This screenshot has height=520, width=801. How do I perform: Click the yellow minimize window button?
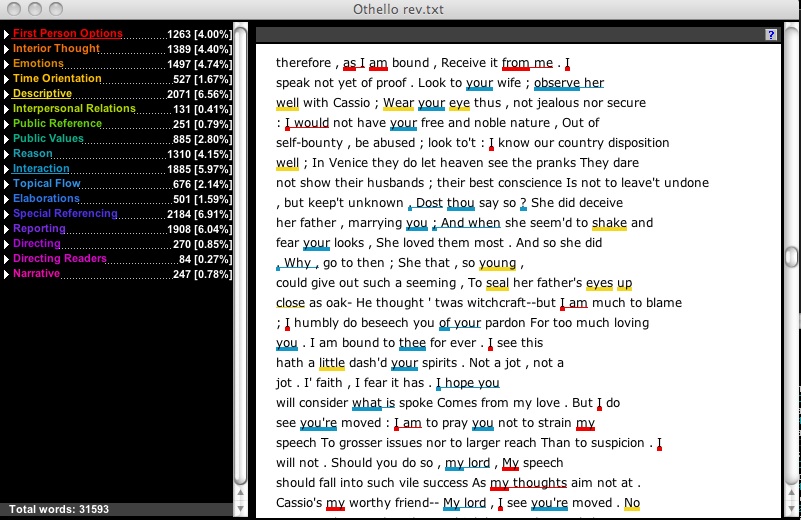click(x=32, y=9)
